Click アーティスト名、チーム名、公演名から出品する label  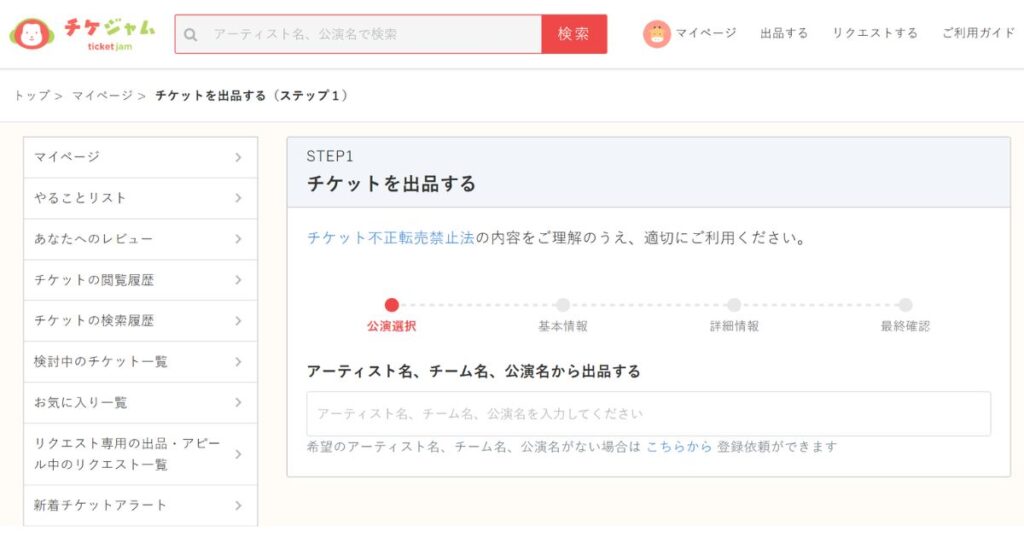coord(473,372)
